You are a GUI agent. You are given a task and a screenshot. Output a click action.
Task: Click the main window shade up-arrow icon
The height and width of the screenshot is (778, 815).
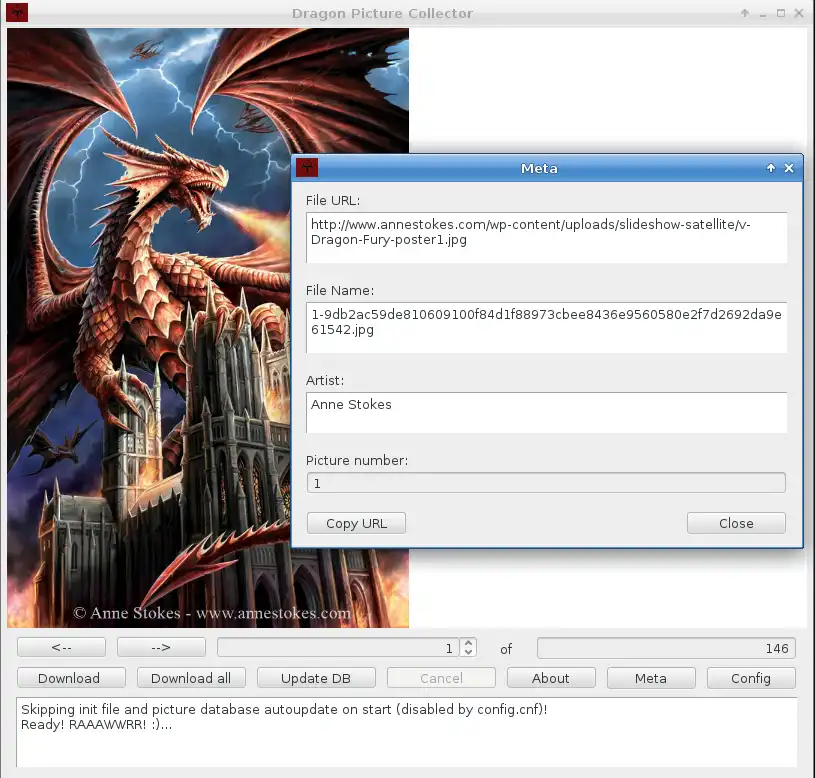point(745,13)
